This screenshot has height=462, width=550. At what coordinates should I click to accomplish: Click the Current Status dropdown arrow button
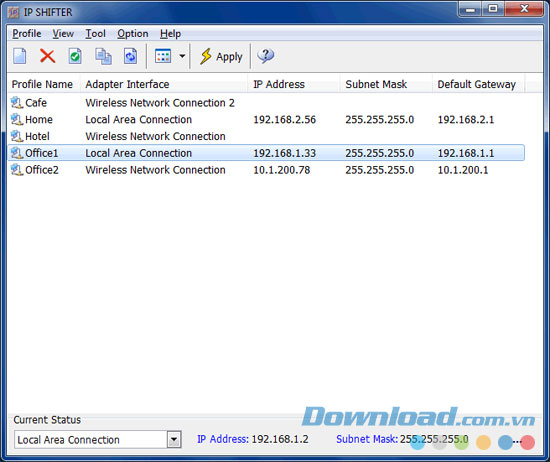point(174,440)
